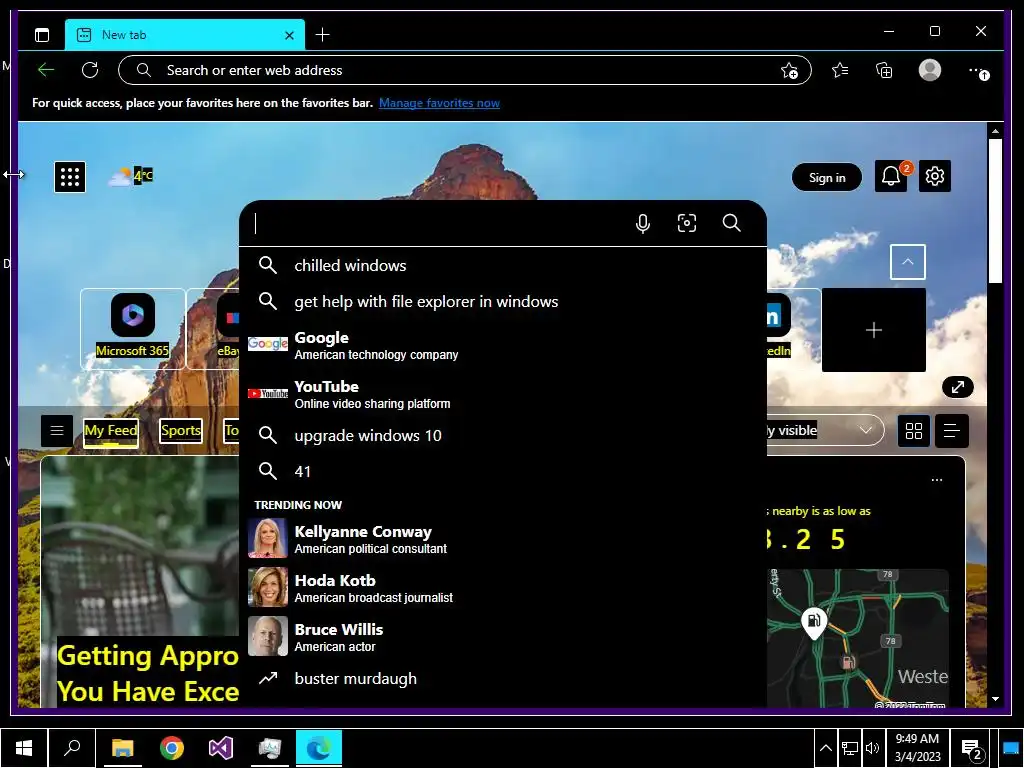The height and width of the screenshot is (768, 1024).
Task: Add this page to favorites star
Action: (x=790, y=71)
